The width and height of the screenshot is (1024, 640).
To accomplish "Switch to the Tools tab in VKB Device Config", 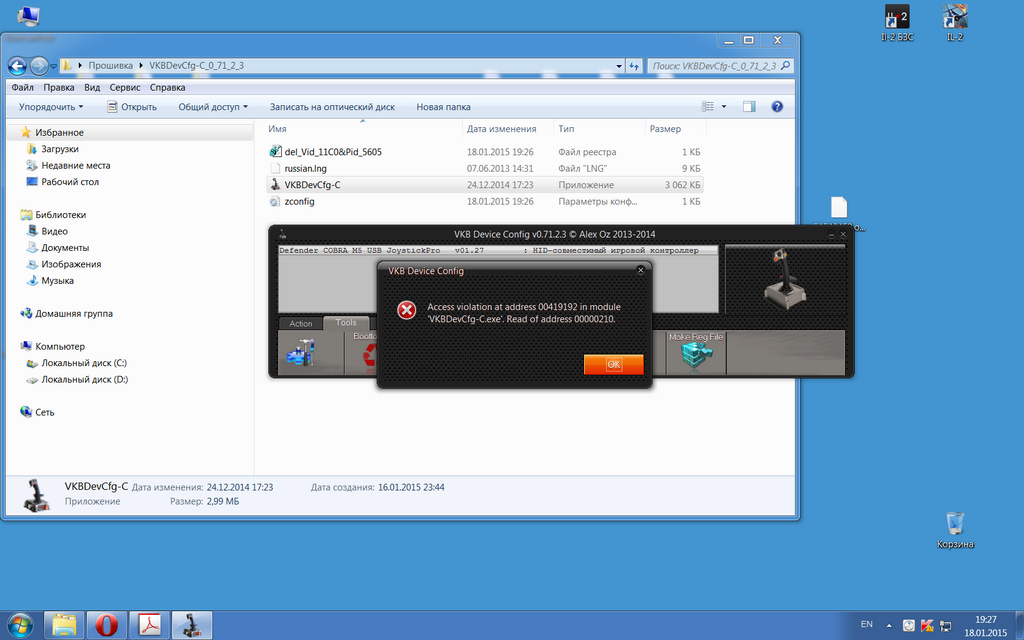I will pyautogui.click(x=345, y=323).
